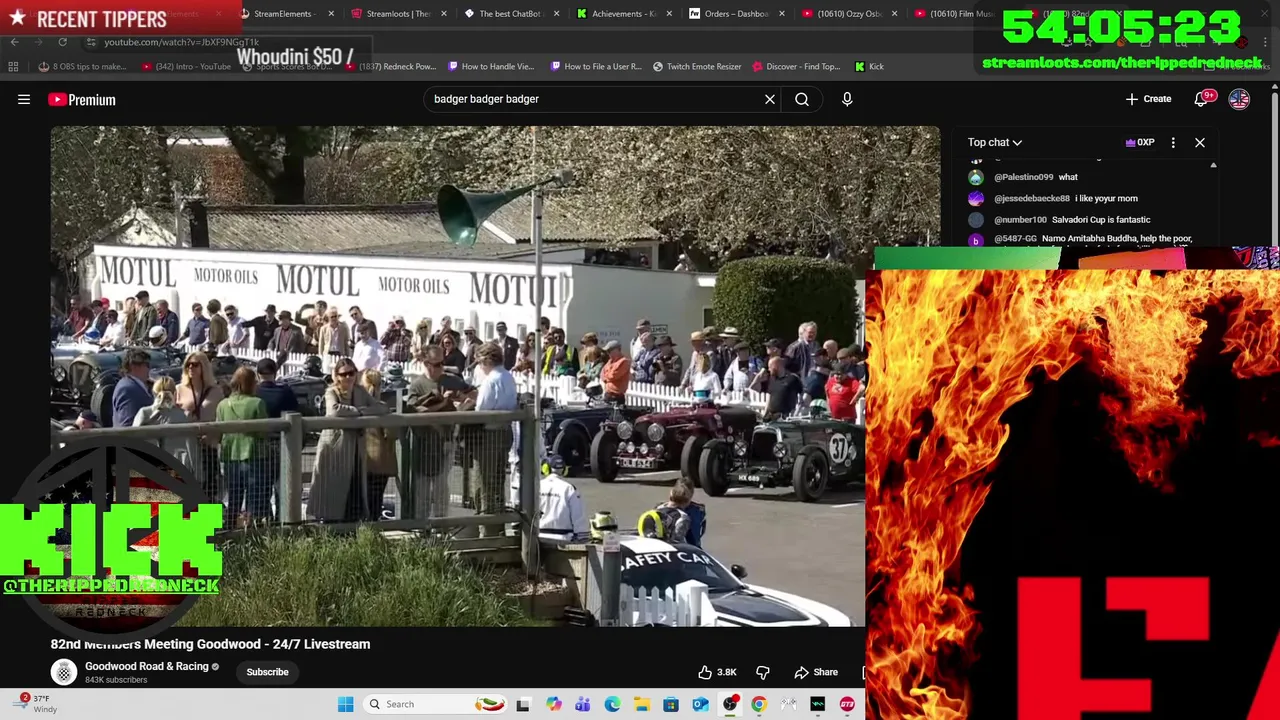The width and height of the screenshot is (1280, 720).
Task: Open Goodwood Road & Racing channel avatar
Action: 64,672
